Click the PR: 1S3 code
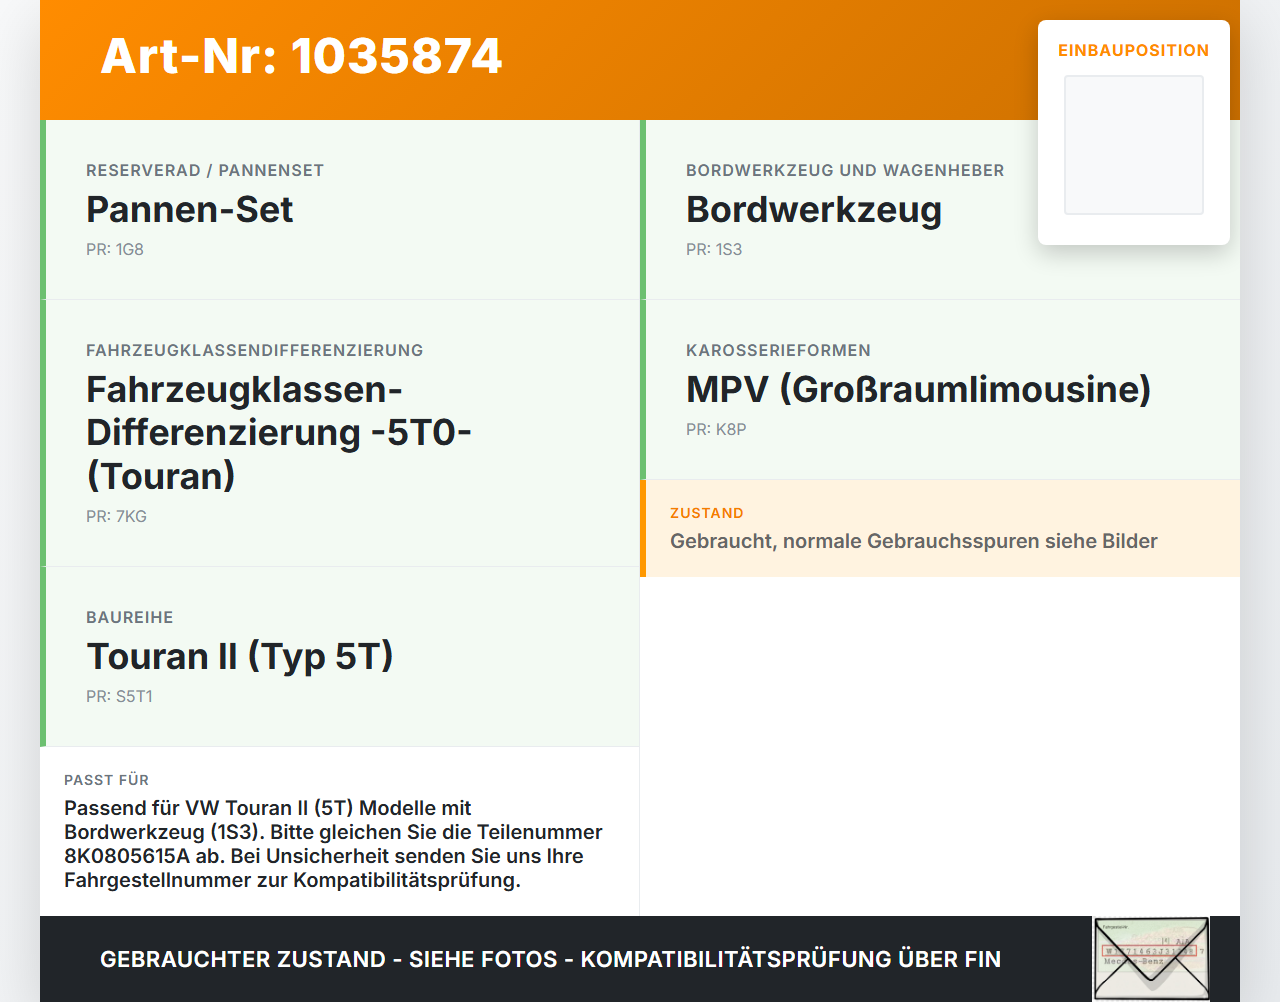Screen dimensions: 1280x1002 (x=714, y=249)
